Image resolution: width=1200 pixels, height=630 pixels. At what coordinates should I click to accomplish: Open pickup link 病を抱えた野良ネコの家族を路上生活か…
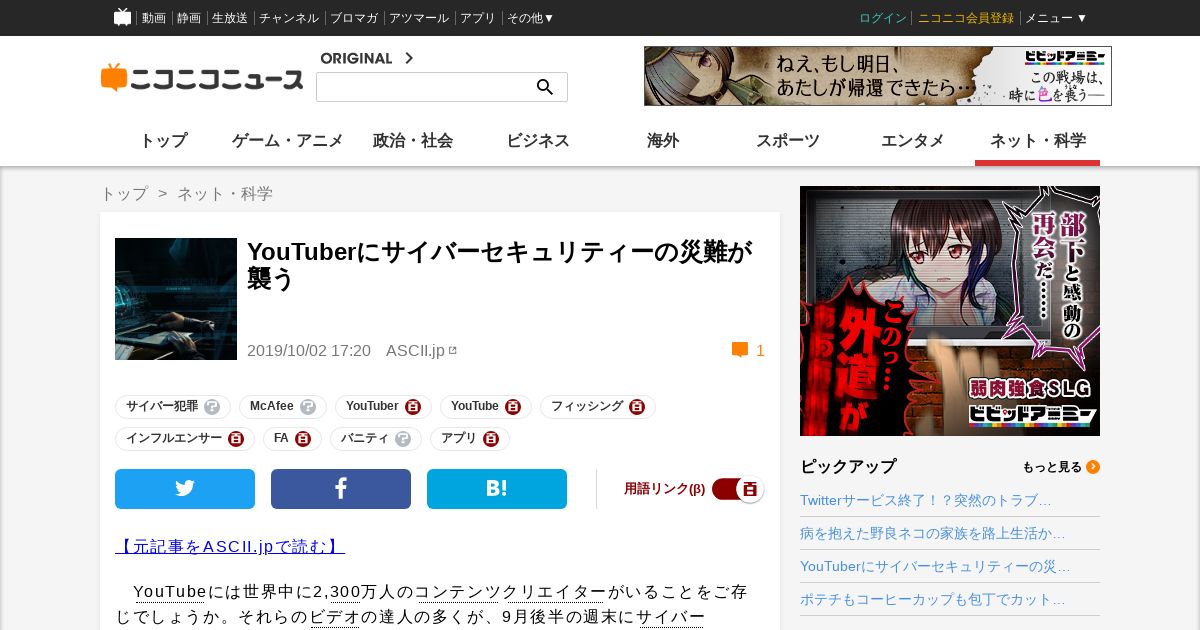[x=933, y=533]
